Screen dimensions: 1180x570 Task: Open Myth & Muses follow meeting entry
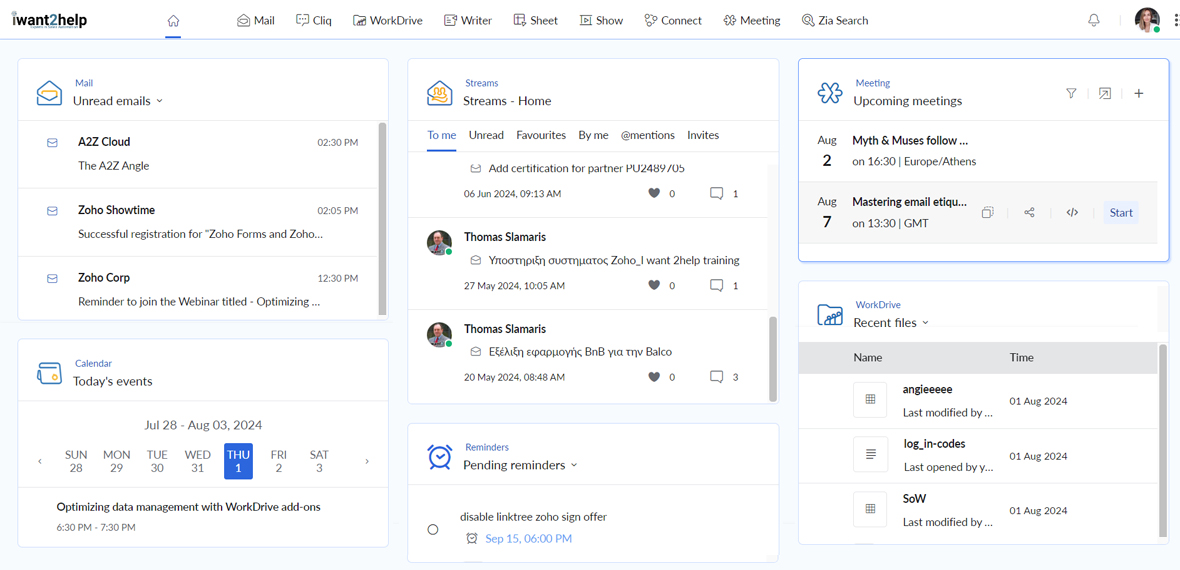pyautogui.click(x=977, y=151)
